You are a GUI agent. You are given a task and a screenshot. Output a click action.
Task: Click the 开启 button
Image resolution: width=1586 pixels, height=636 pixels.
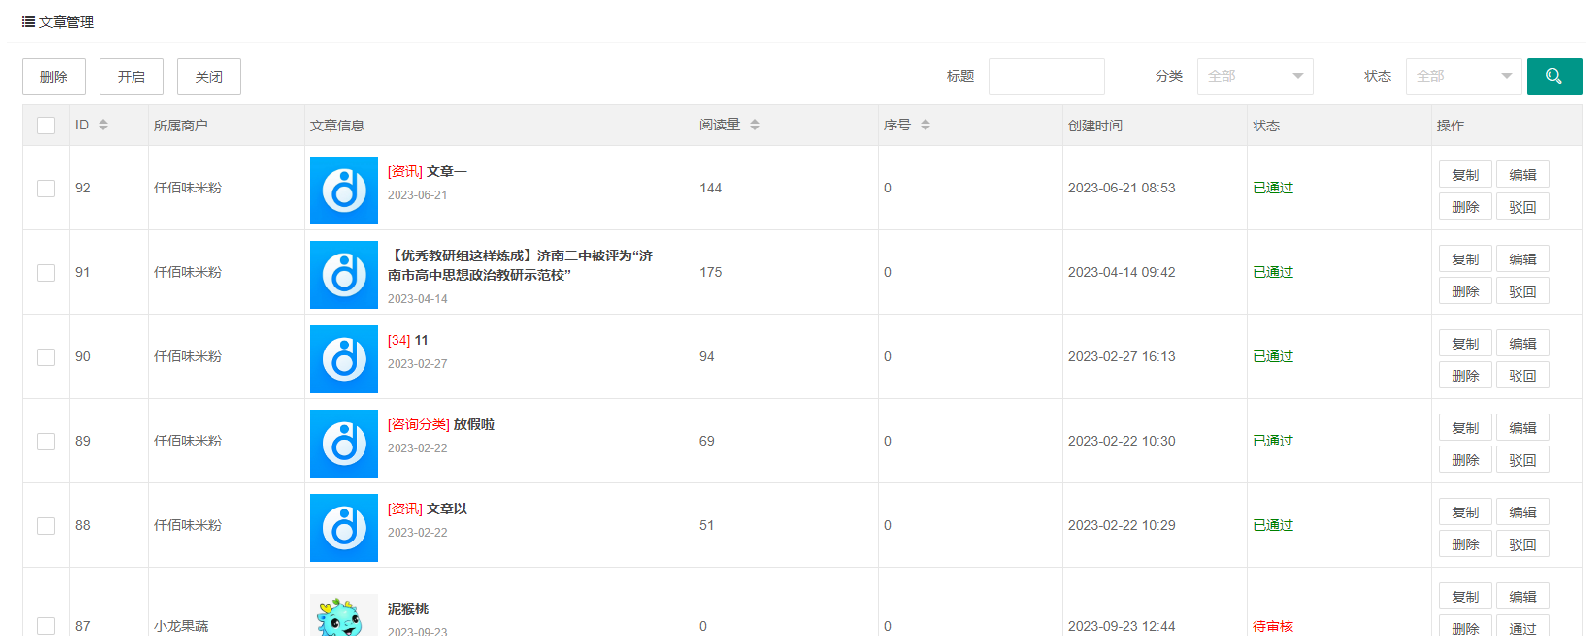click(131, 77)
